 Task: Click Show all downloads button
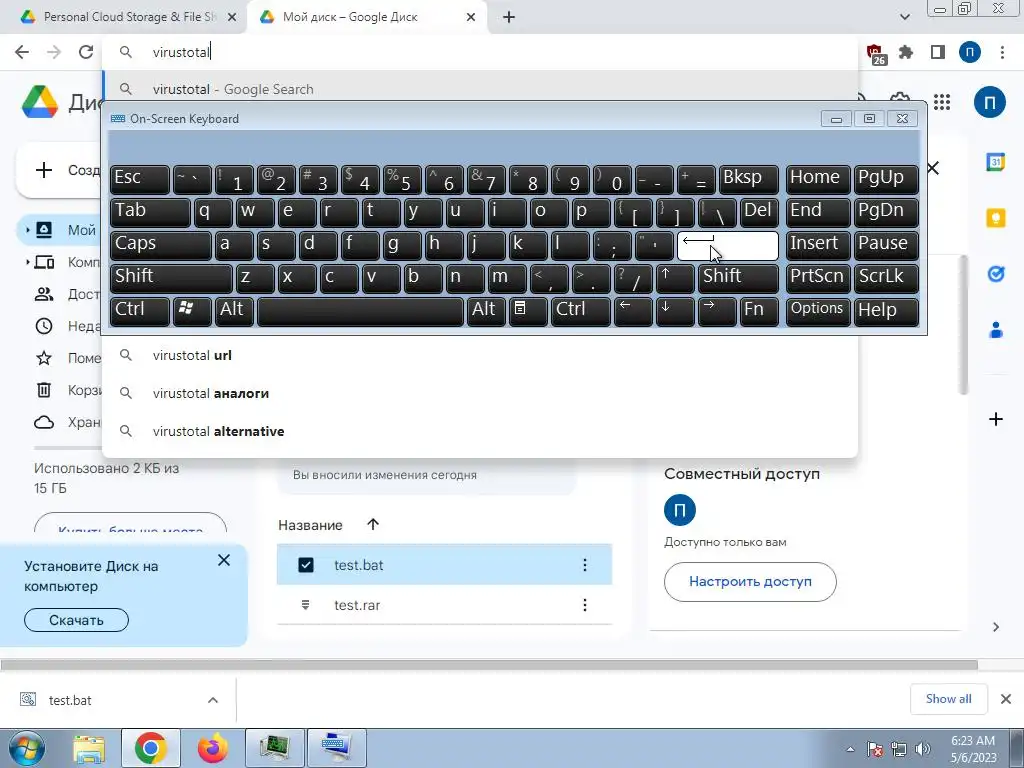(x=948, y=699)
